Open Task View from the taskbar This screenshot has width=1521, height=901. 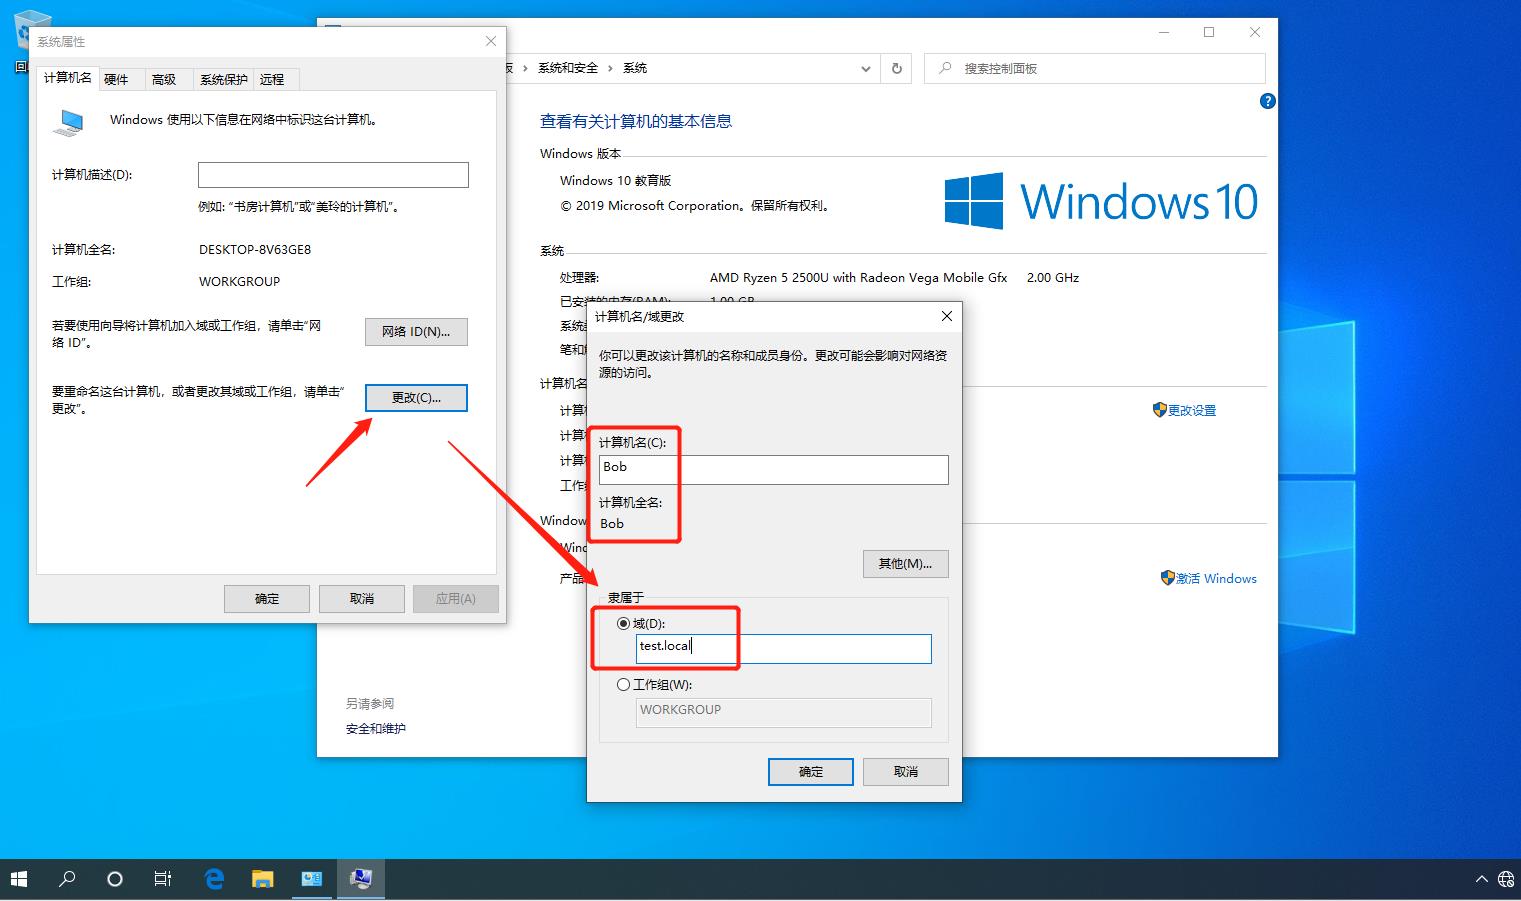(163, 879)
